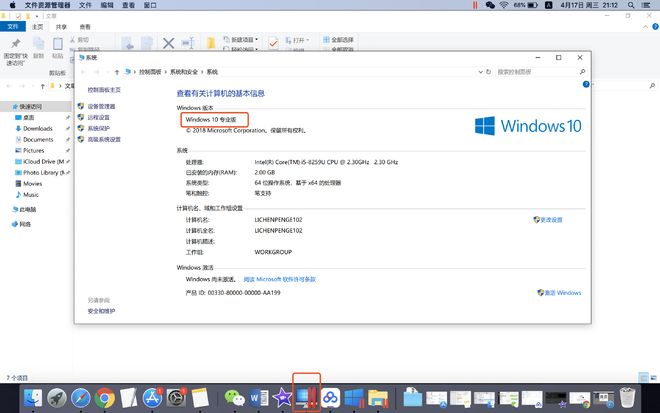Switch to the 共享 ribbon tab in Explorer
This screenshot has height=413, width=660.
point(61,27)
